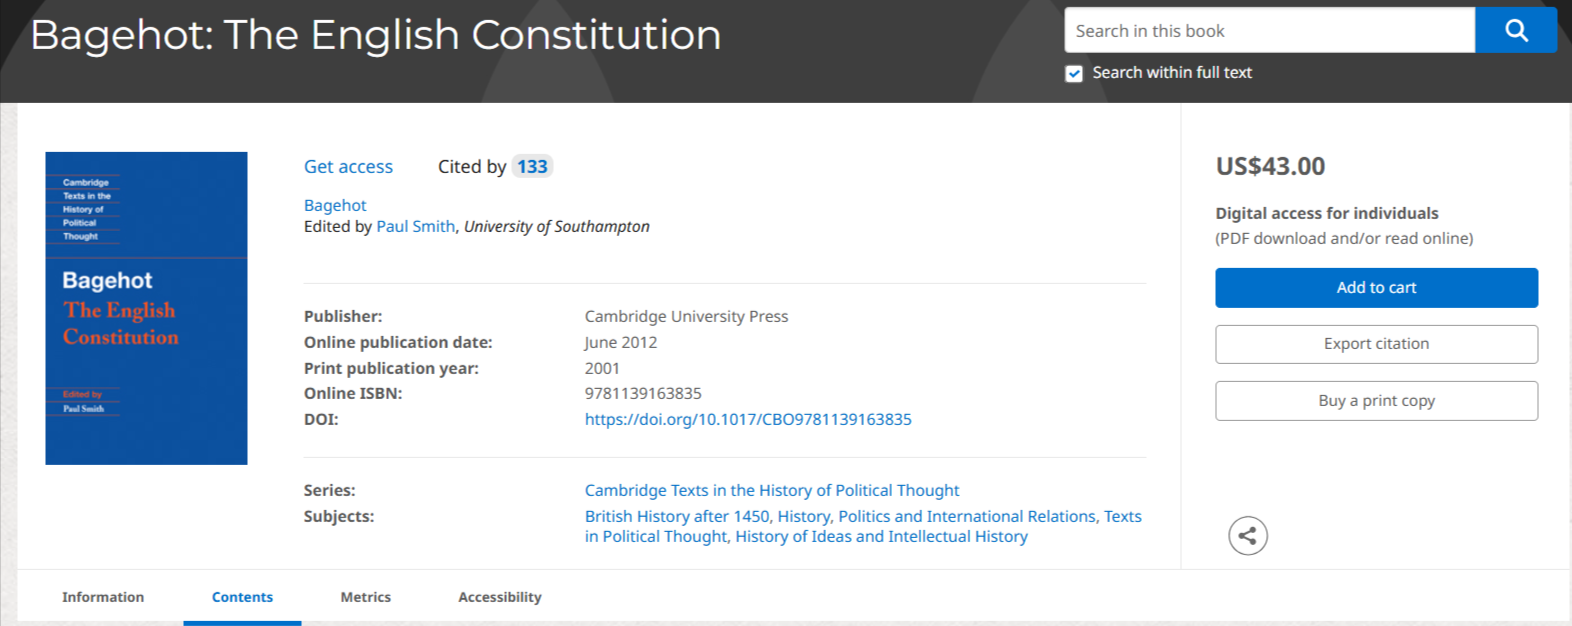Click the Get access link
1572x626 pixels.
pyautogui.click(x=348, y=167)
